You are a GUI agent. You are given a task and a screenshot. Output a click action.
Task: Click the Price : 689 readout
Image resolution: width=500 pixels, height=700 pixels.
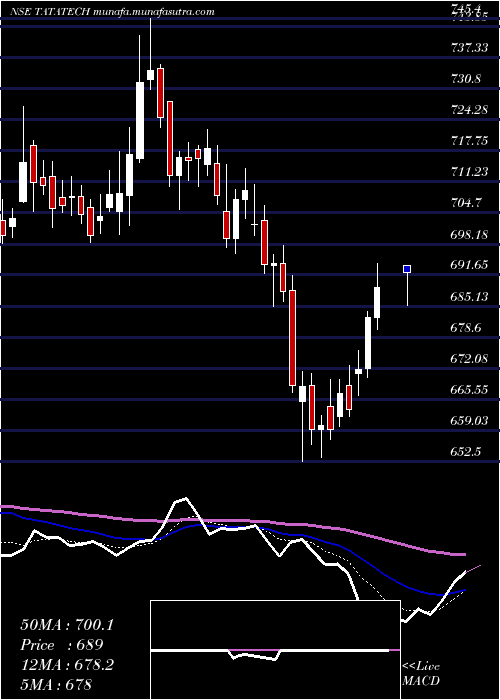pyautogui.click(x=62, y=645)
